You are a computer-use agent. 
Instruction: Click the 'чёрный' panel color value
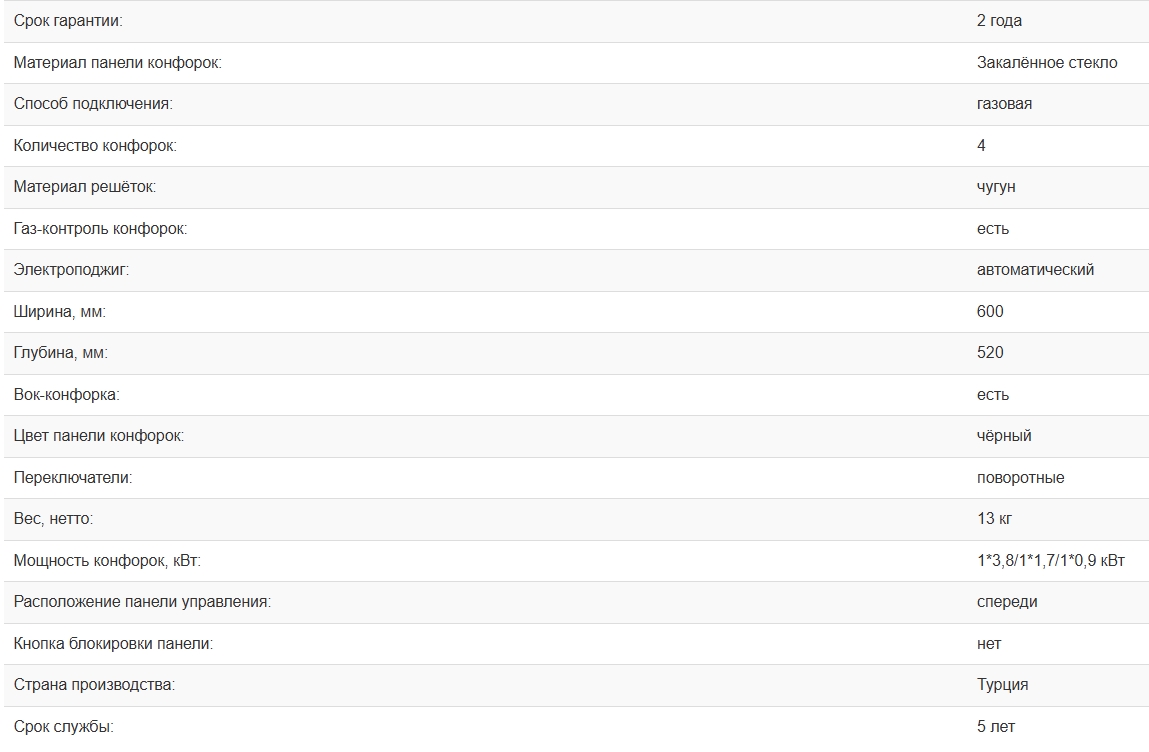pyautogui.click(x=1004, y=436)
